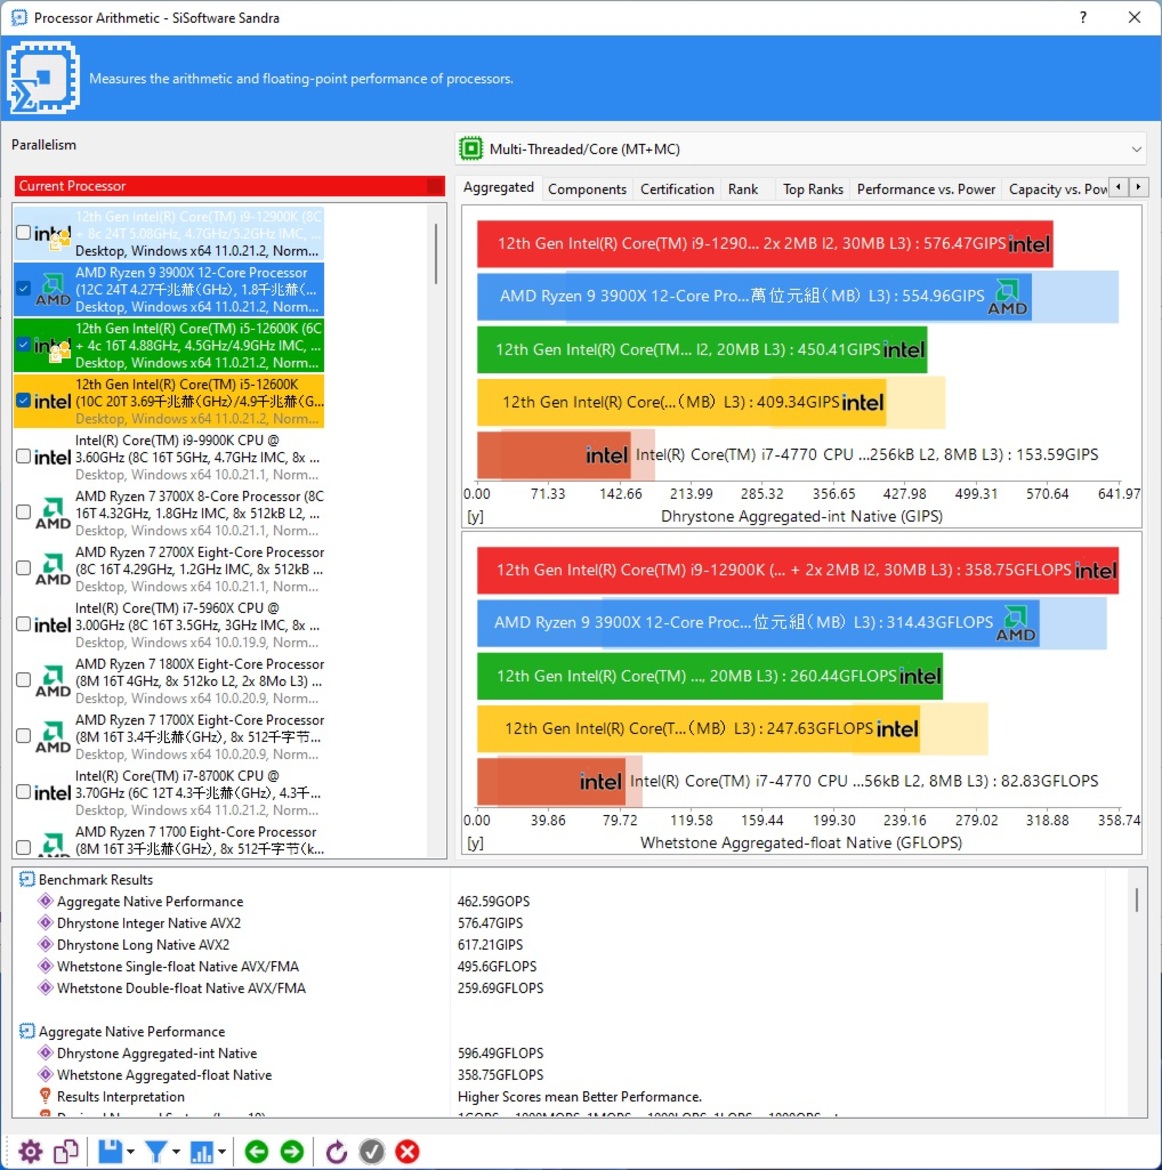Open the save icon dropdown arrow
Image resolution: width=1162 pixels, height=1170 pixels.
(x=131, y=1152)
